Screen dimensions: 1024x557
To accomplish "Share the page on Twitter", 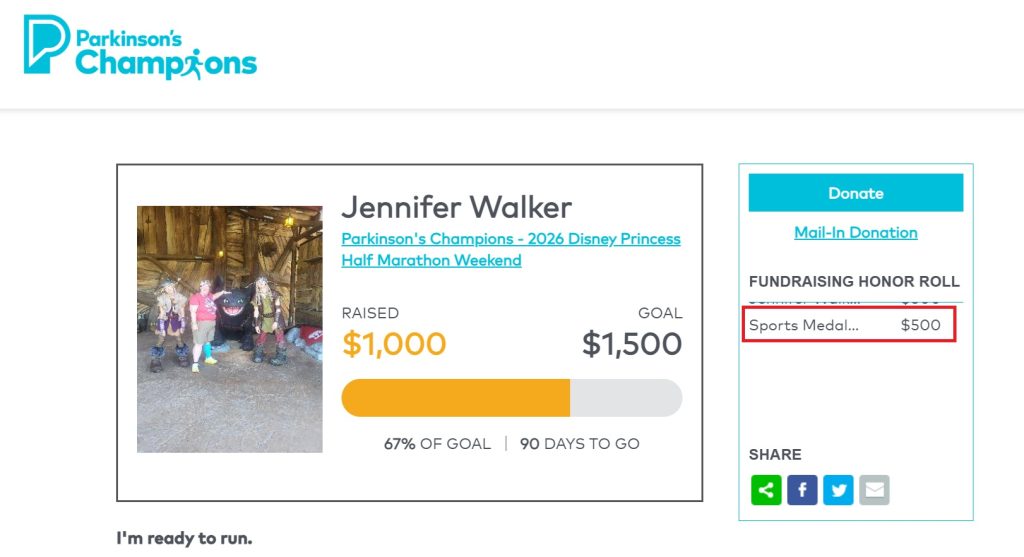I will [x=838, y=490].
